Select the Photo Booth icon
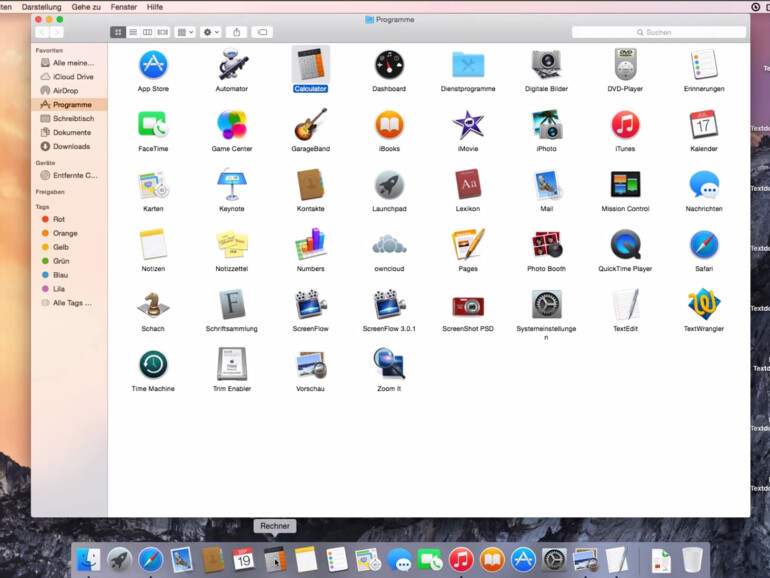770x578 pixels. 547,245
